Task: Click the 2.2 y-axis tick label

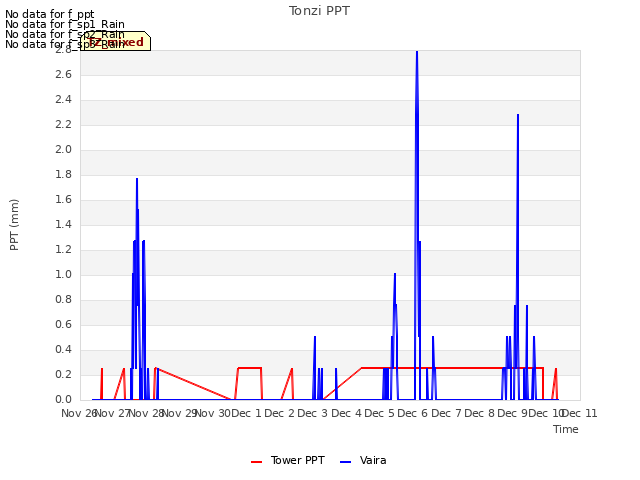Action: point(63,124)
